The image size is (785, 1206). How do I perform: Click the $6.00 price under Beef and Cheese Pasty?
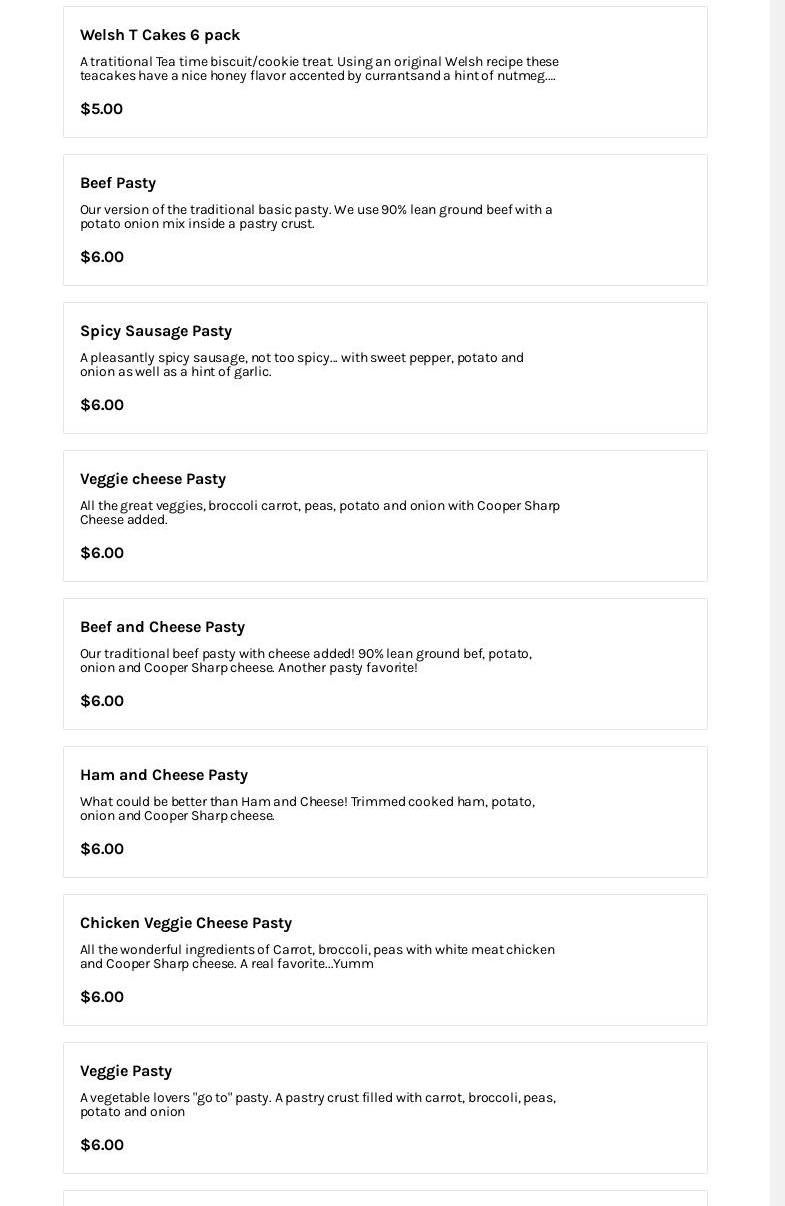click(102, 701)
